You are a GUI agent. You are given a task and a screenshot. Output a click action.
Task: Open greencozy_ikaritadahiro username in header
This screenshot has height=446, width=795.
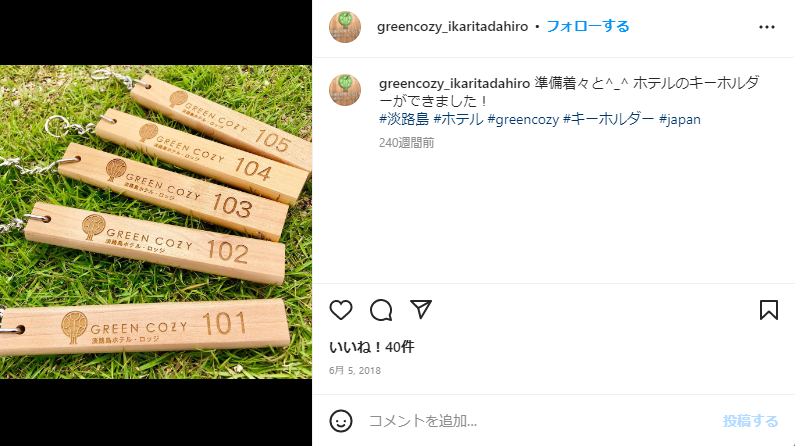(452, 26)
